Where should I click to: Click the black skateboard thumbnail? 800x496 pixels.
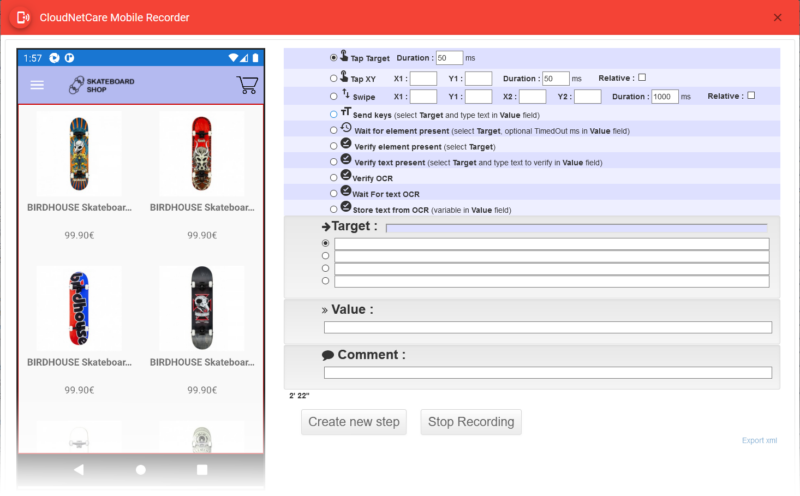[202, 308]
